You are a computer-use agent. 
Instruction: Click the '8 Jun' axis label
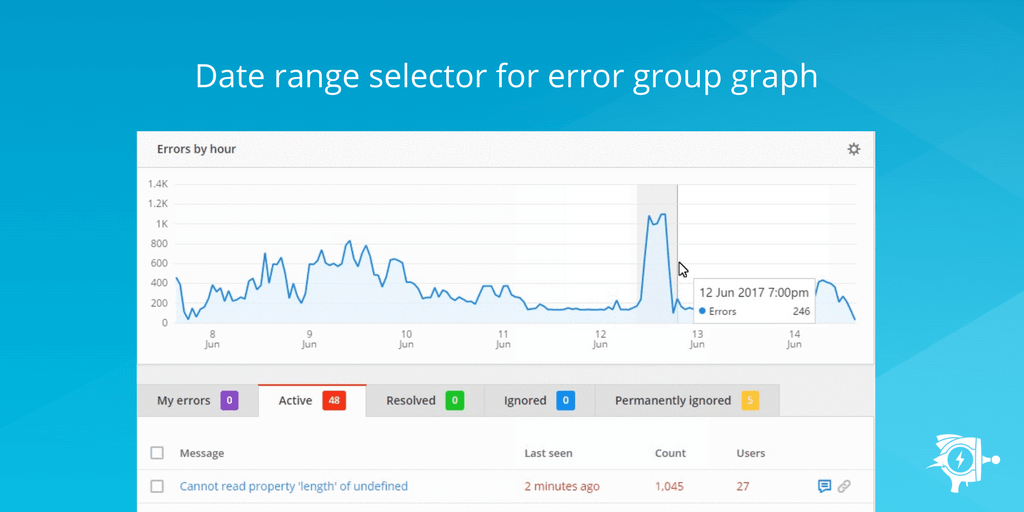(x=212, y=338)
